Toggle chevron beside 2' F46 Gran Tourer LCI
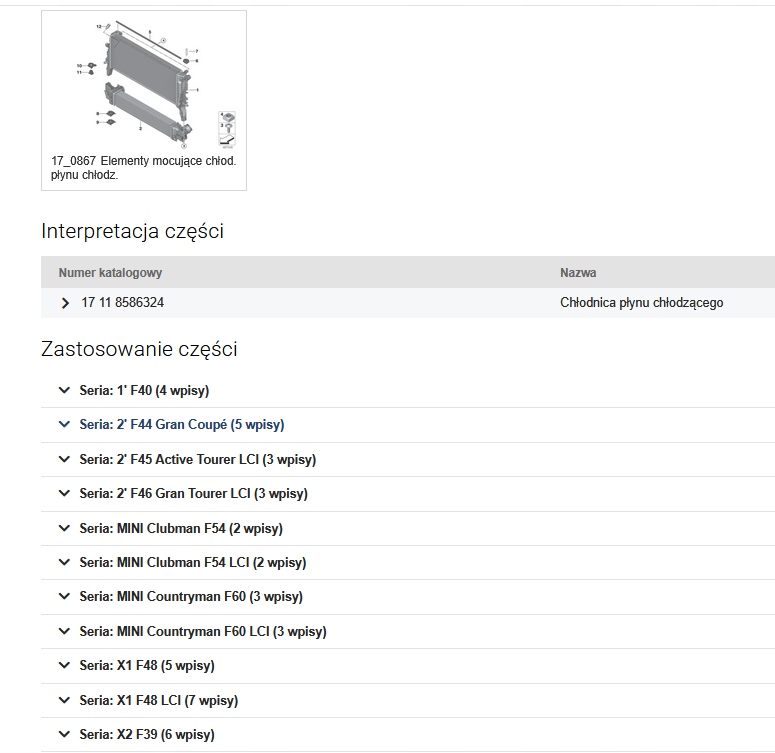775x753 pixels. coord(65,494)
